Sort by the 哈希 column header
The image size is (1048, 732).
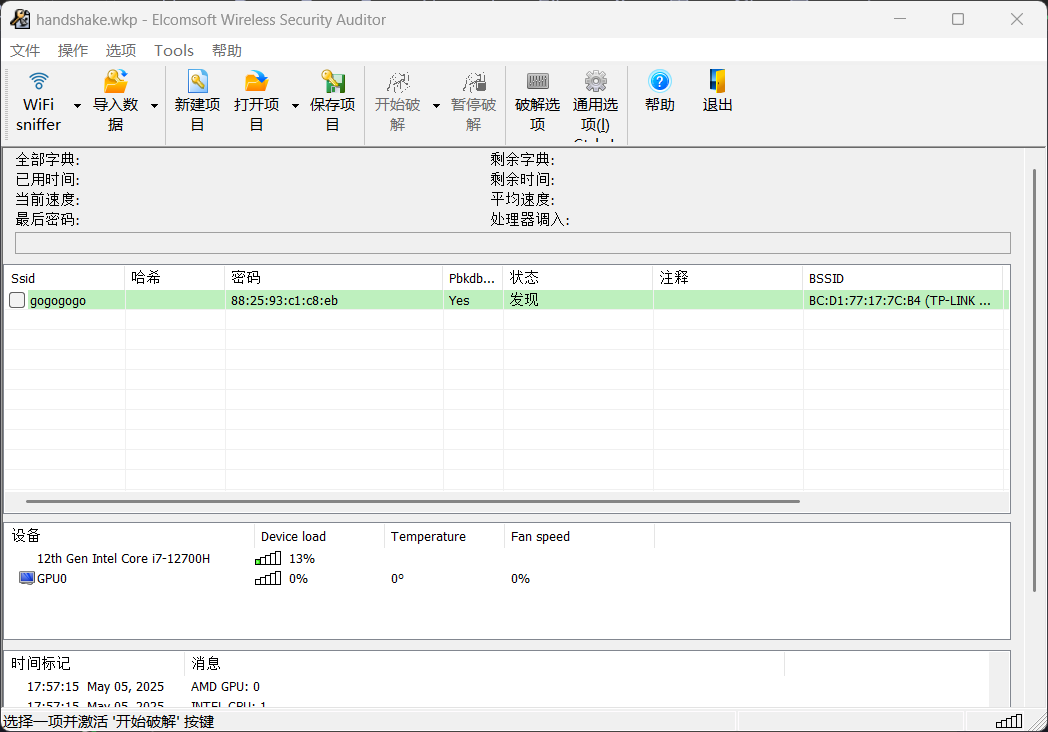coord(174,278)
